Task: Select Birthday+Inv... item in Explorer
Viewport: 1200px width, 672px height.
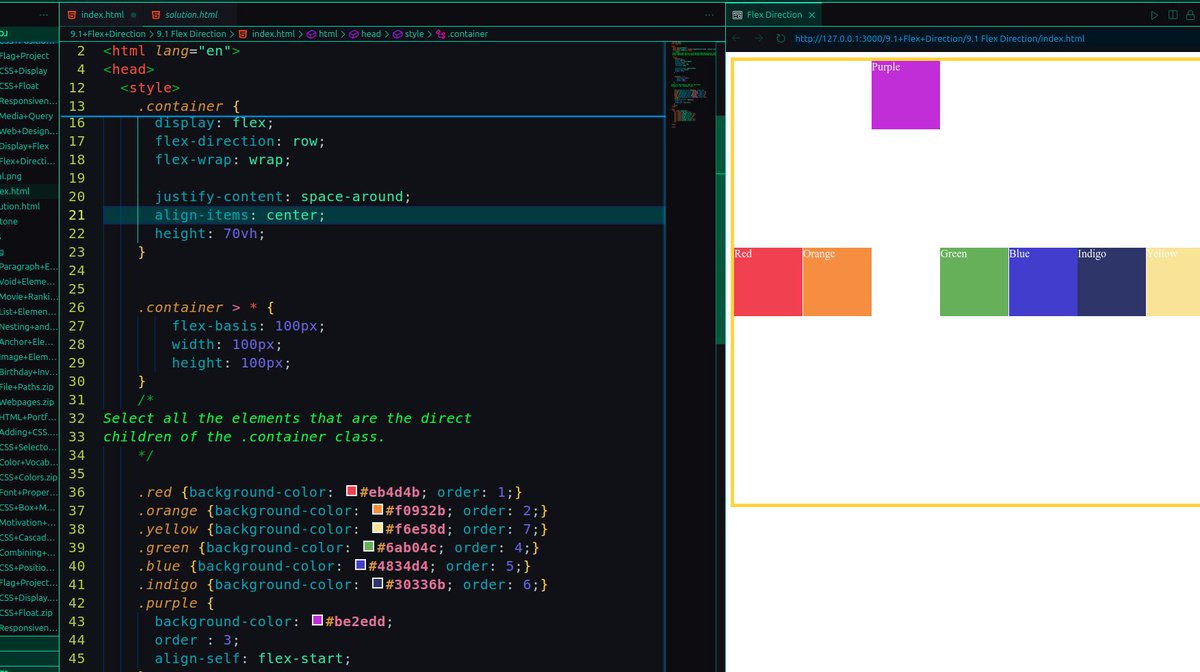Action: click(x=29, y=372)
